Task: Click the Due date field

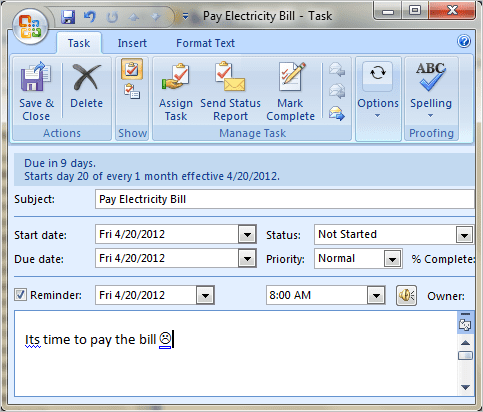Action: click(x=167, y=258)
